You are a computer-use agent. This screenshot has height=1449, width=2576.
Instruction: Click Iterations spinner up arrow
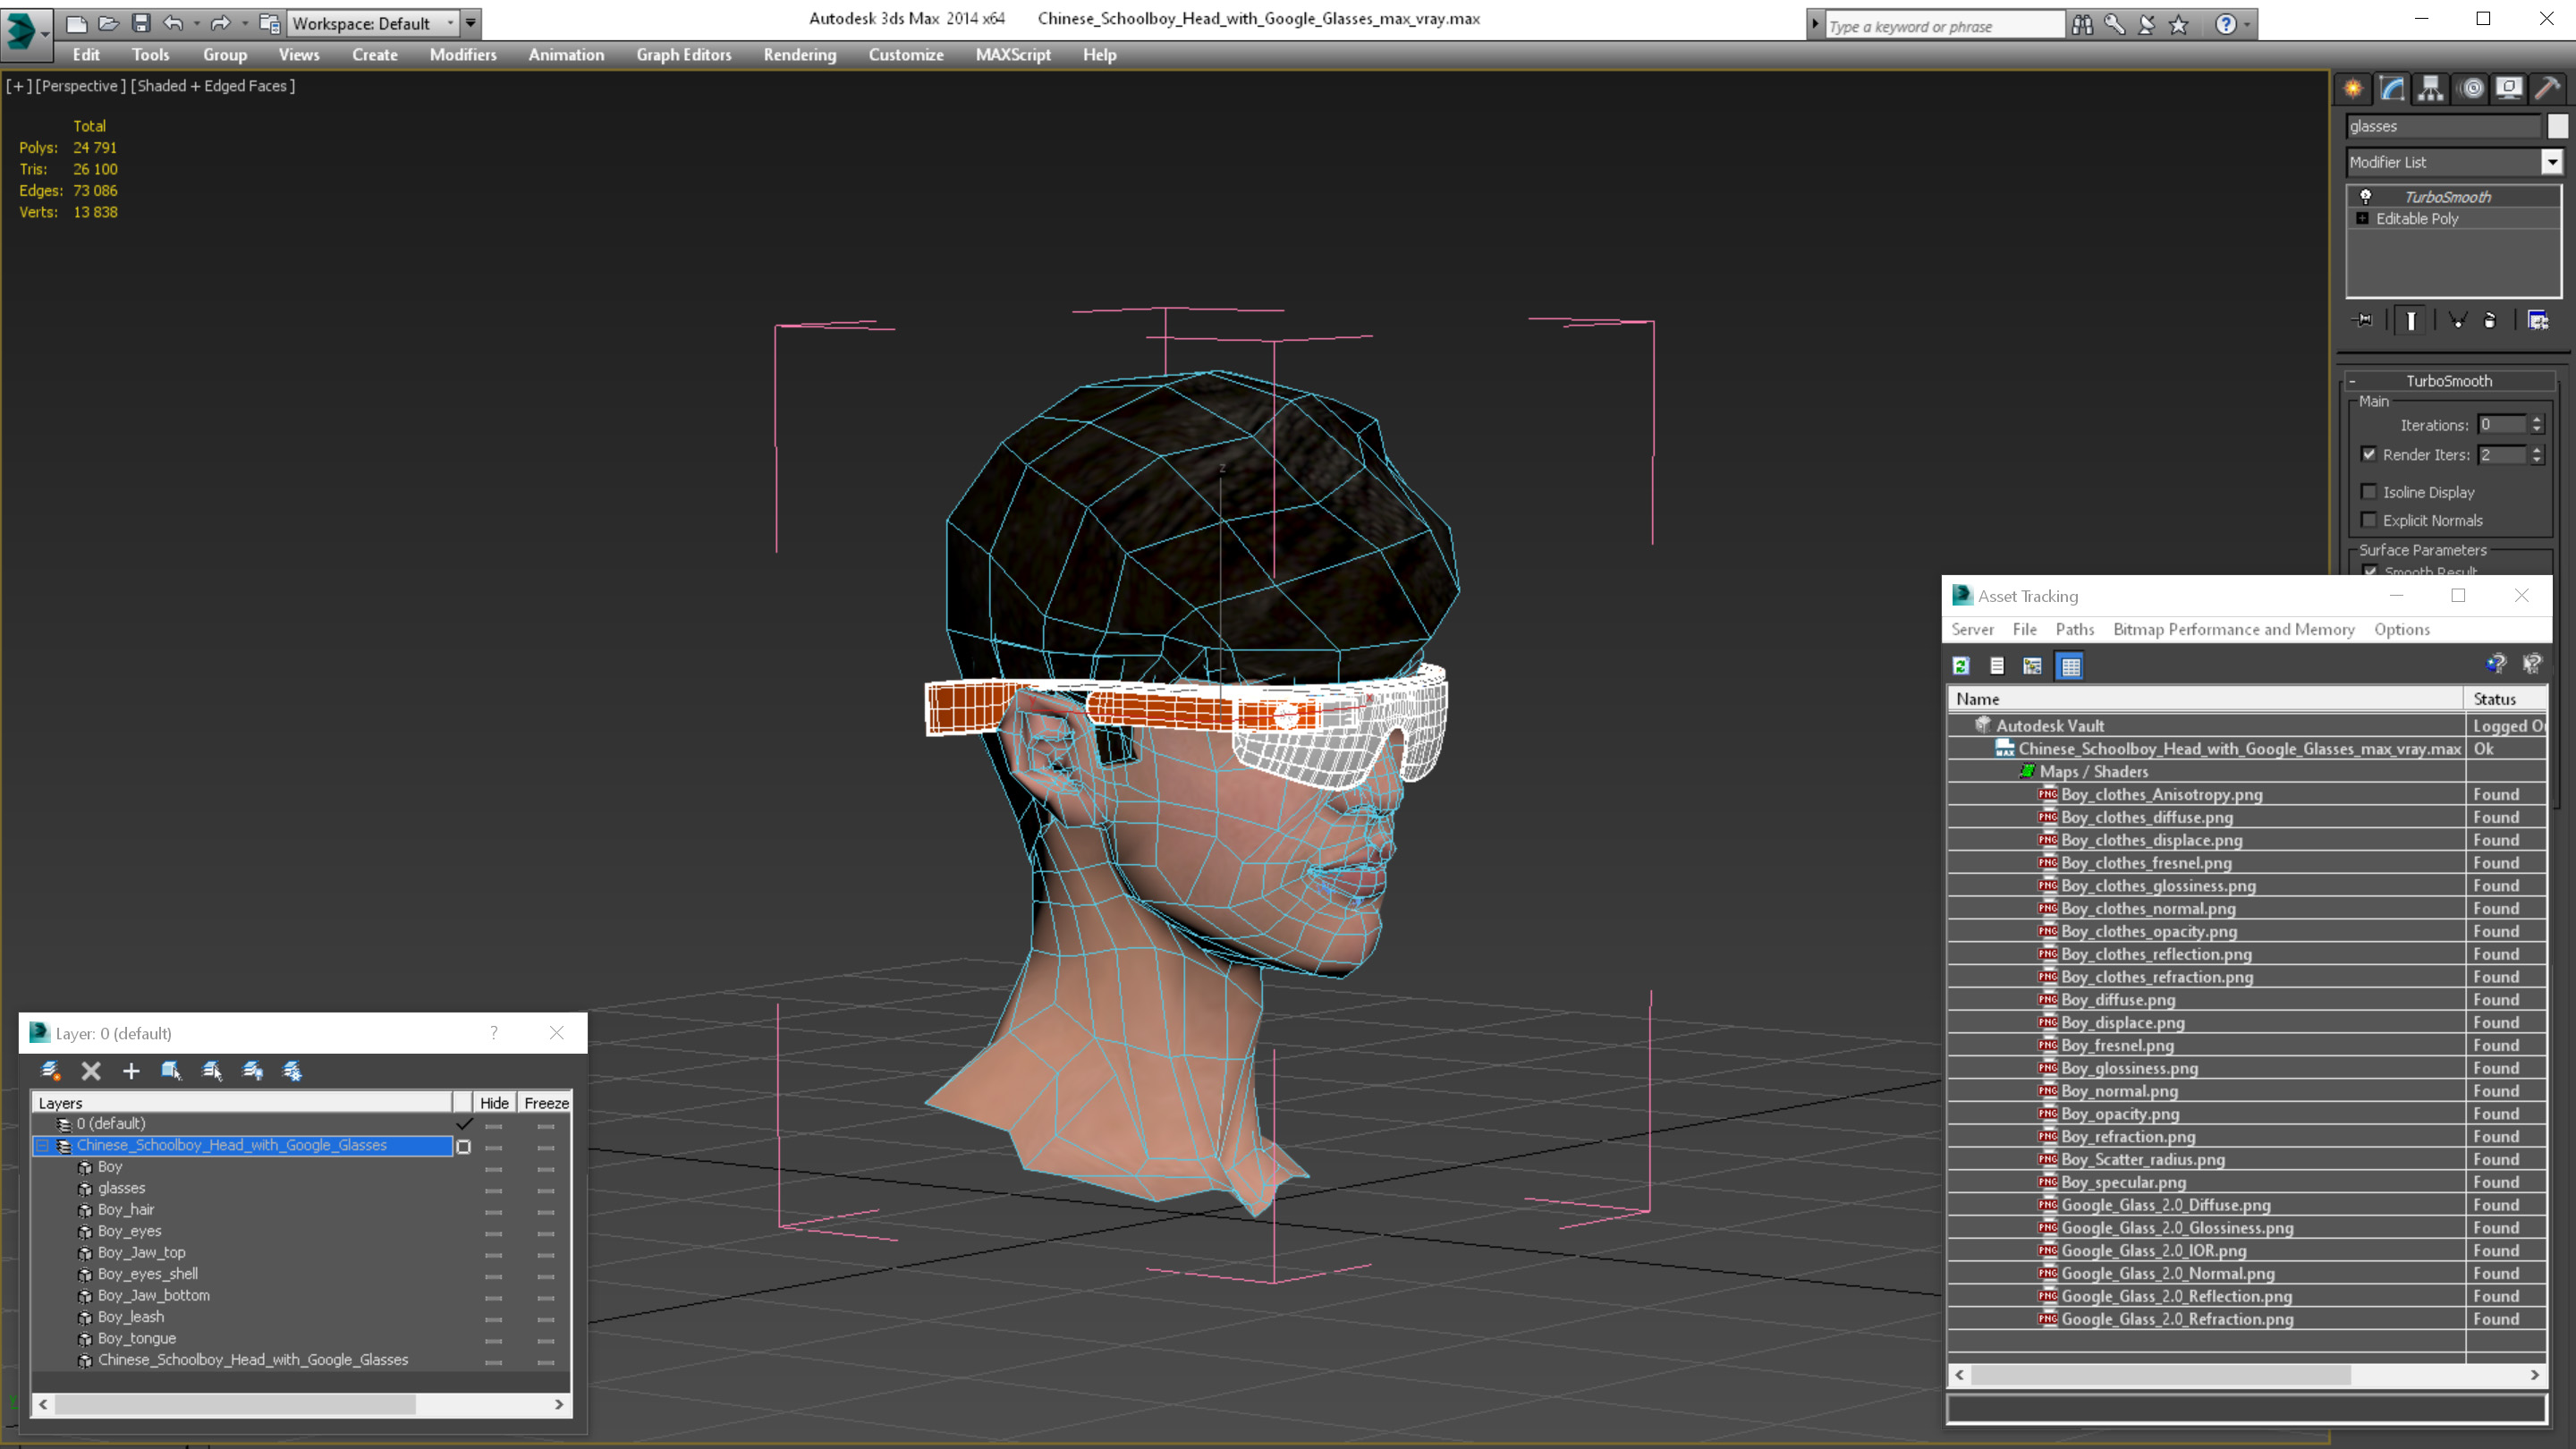coord(2536,420)
